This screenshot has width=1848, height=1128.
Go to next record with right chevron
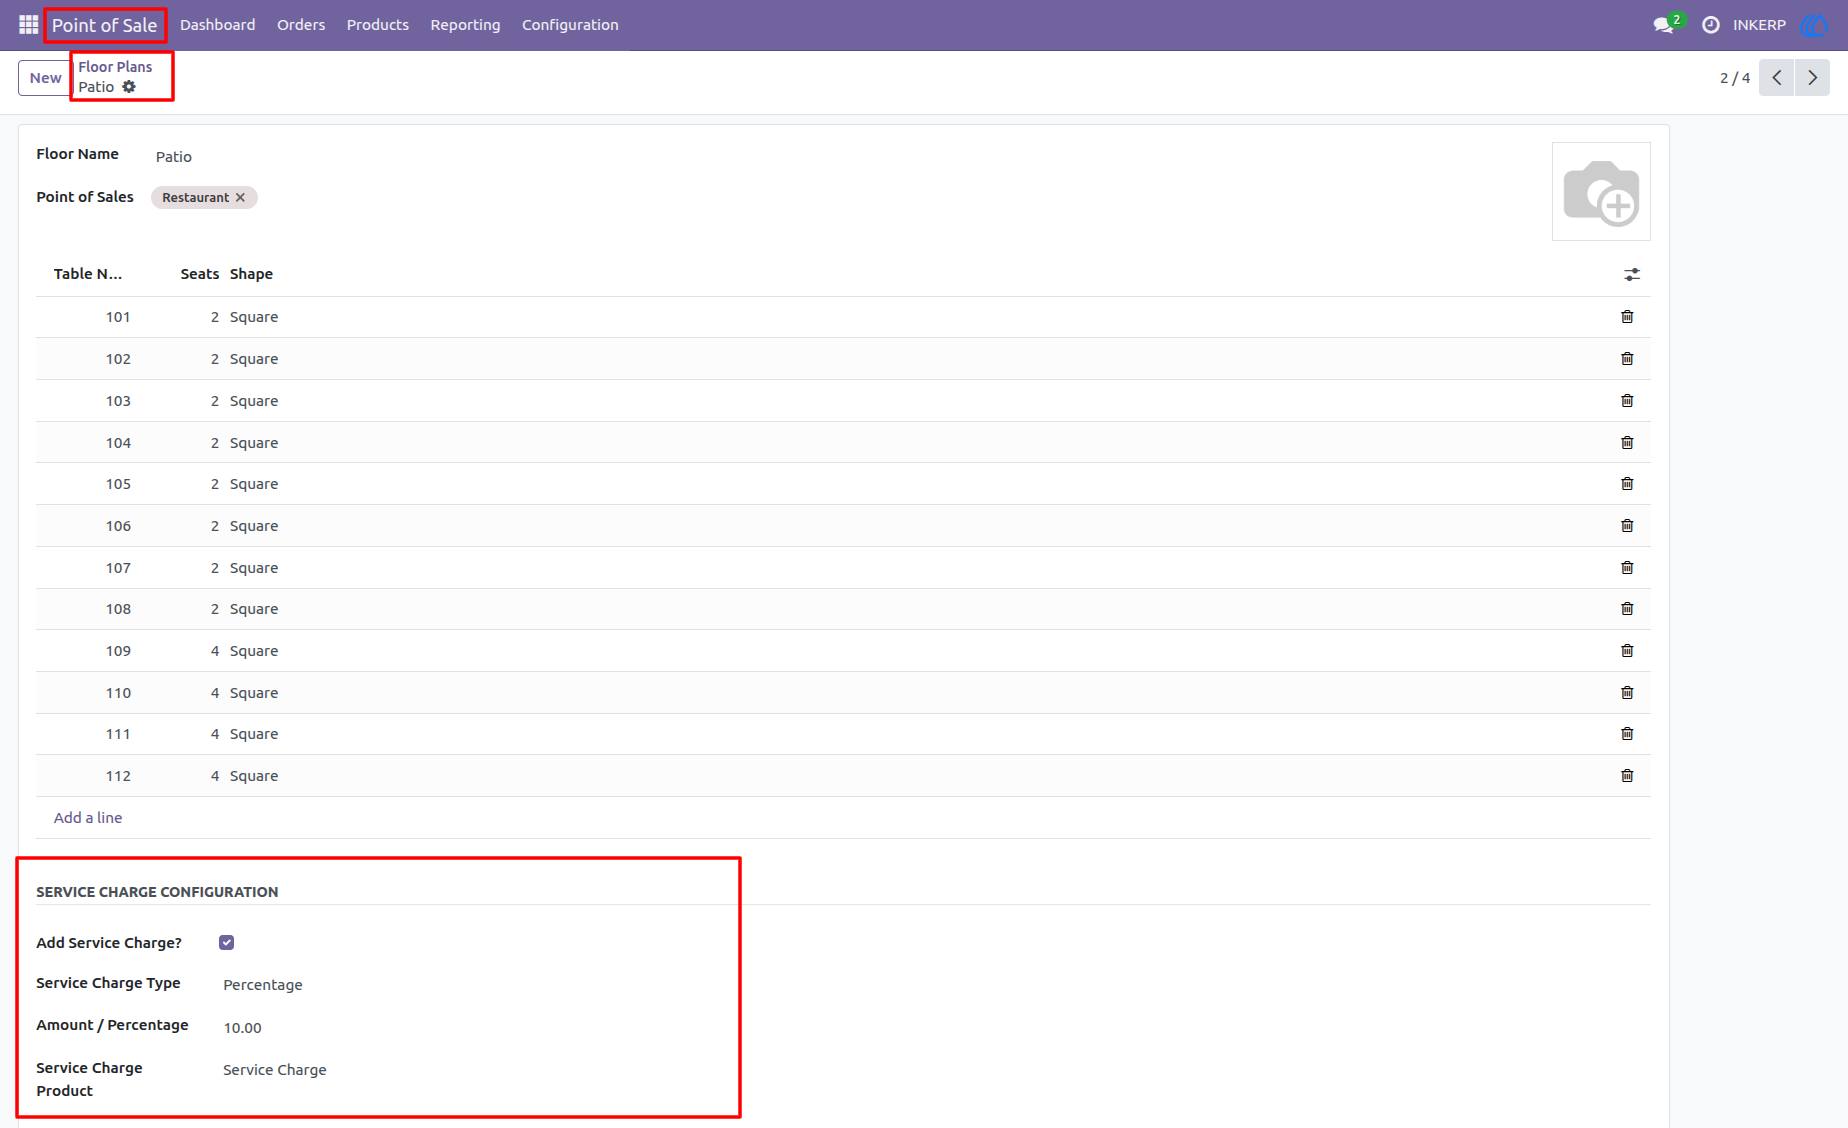(1812, 78)
